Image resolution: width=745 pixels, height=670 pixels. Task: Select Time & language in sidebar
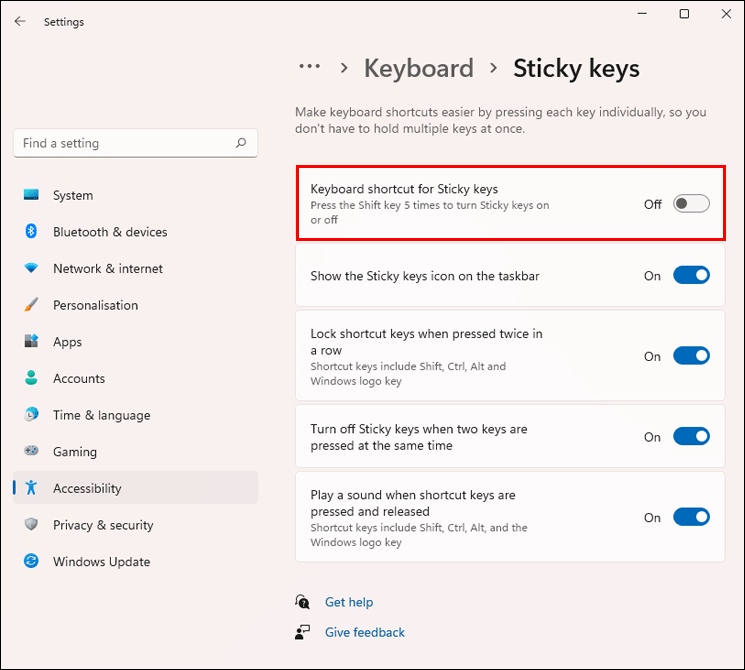pos(101,415)
